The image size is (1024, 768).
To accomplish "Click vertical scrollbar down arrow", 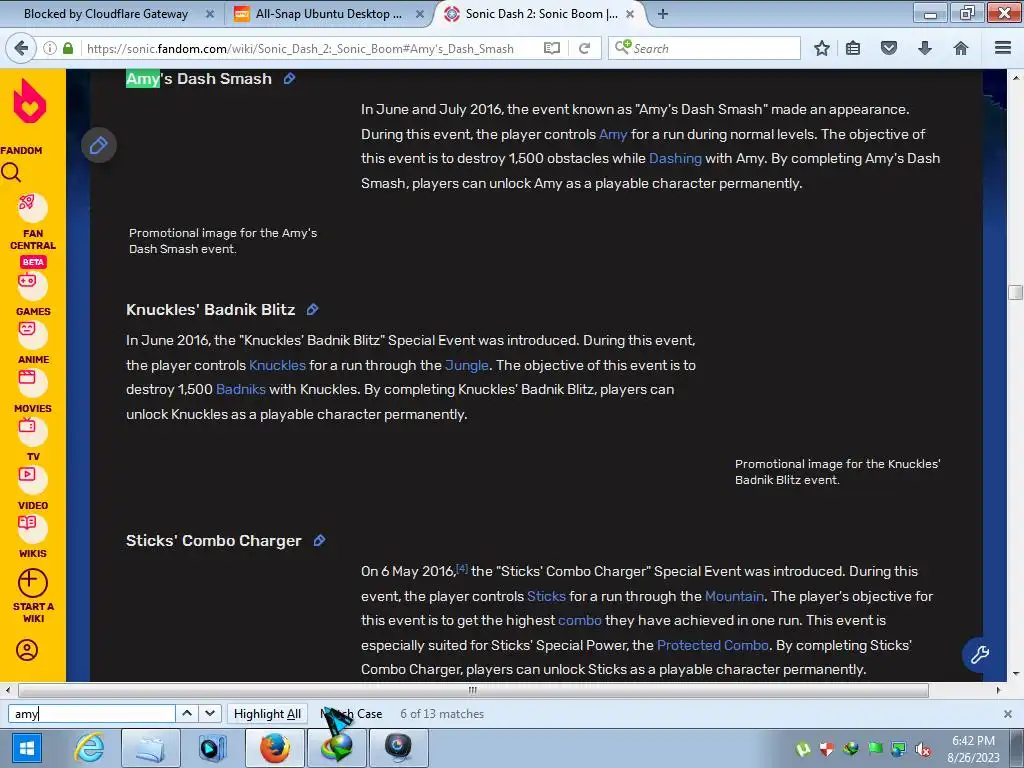I will (1016, 673).
